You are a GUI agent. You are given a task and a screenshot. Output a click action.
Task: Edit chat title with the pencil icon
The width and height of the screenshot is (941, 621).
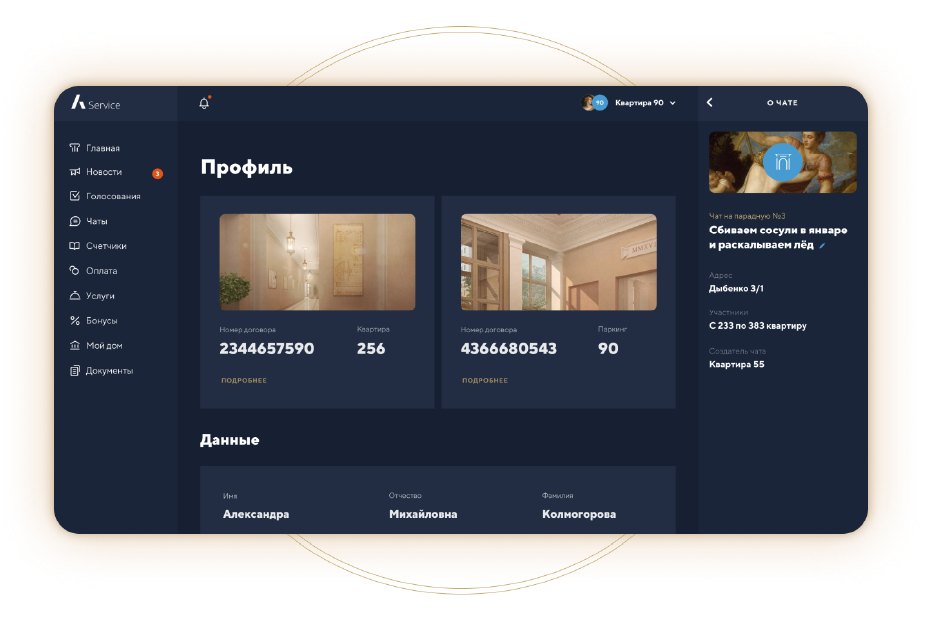point(822,245)
